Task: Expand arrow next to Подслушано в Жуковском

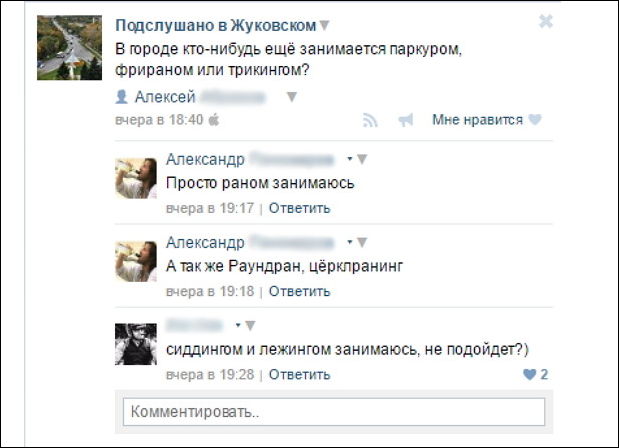Action: (324, 25)
